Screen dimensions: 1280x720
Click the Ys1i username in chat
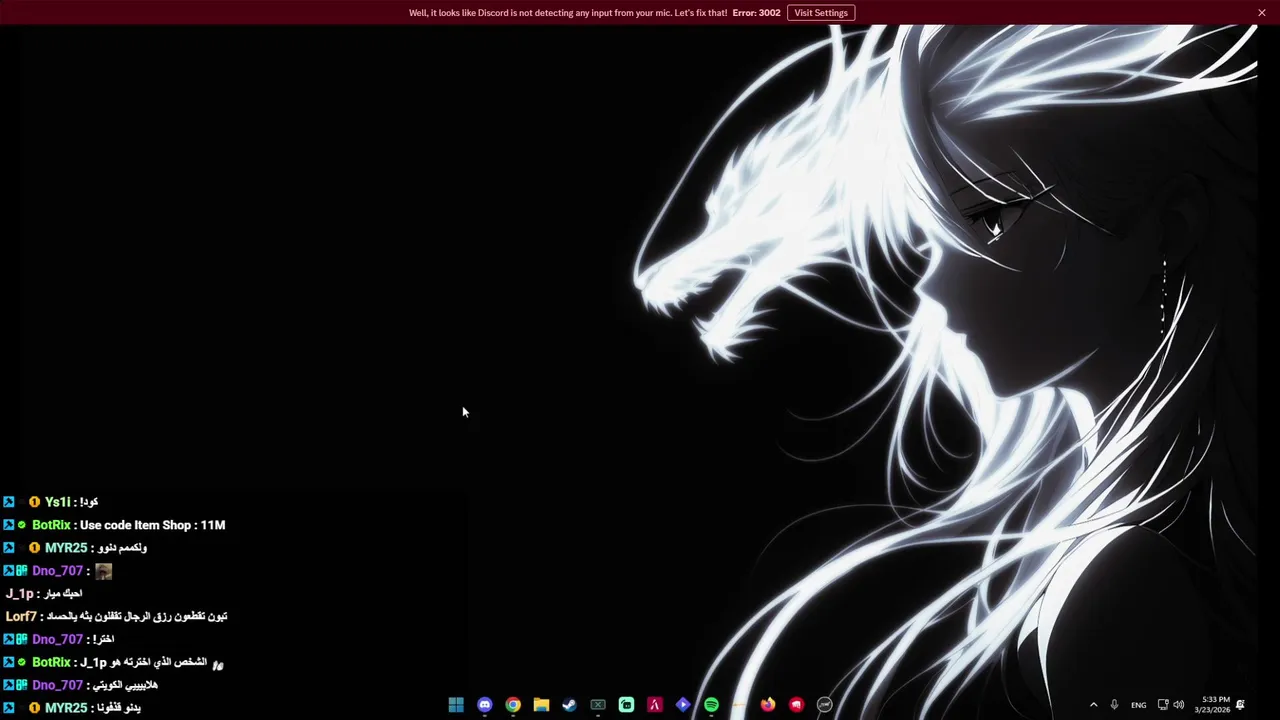click(58, 502)
